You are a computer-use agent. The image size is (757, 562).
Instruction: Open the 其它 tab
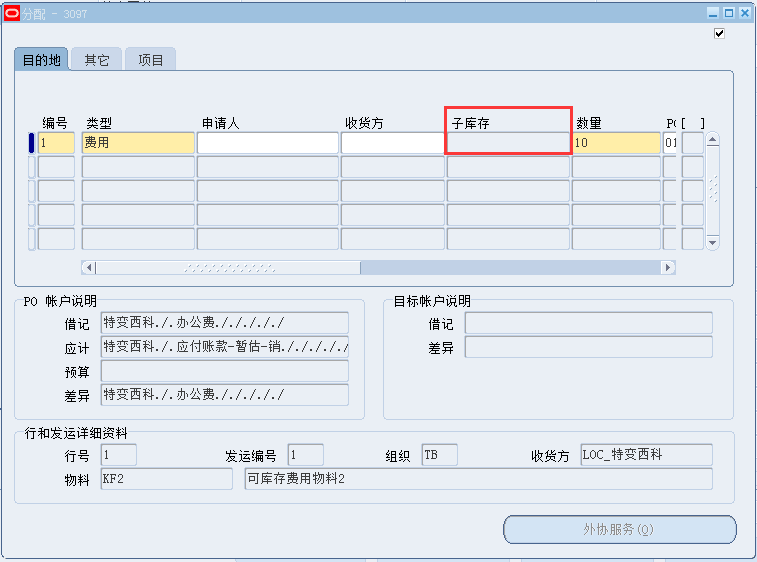coord(97,59)
